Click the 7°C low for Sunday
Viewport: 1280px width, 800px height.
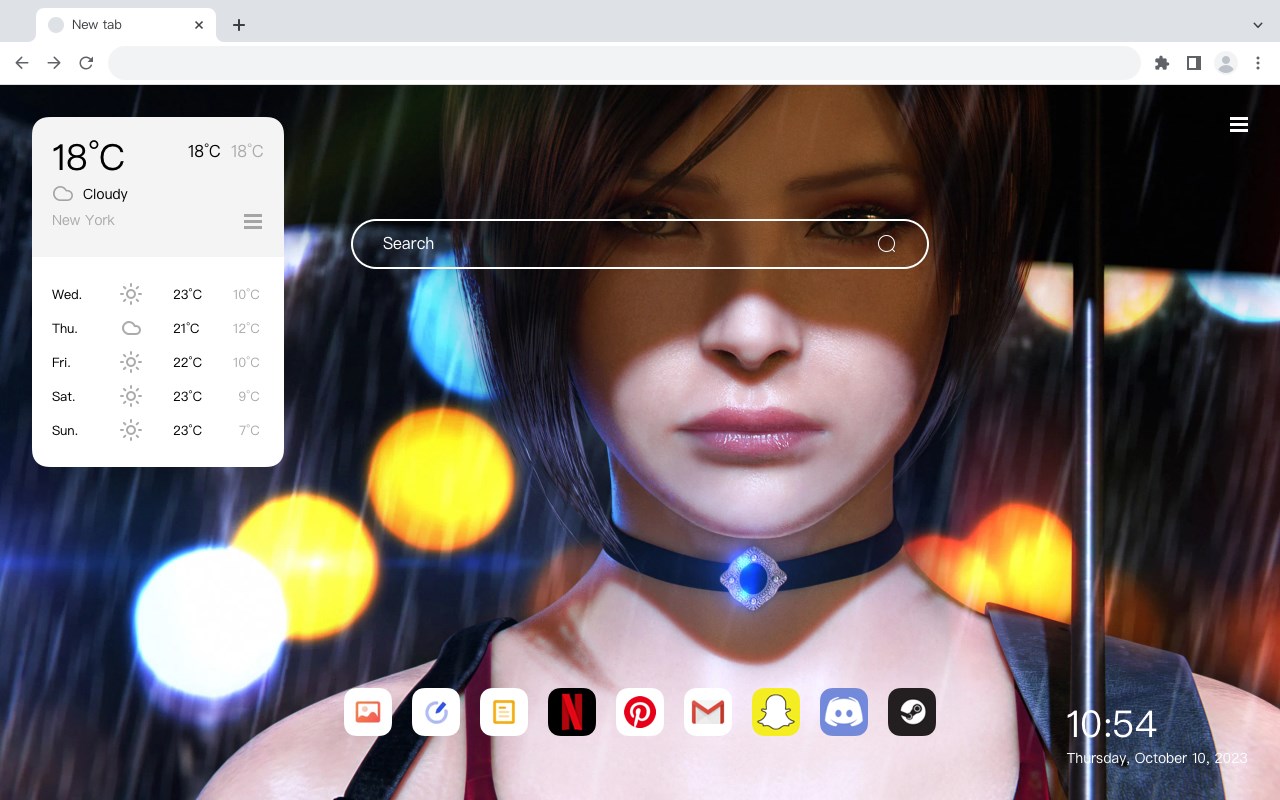point(249,431)
